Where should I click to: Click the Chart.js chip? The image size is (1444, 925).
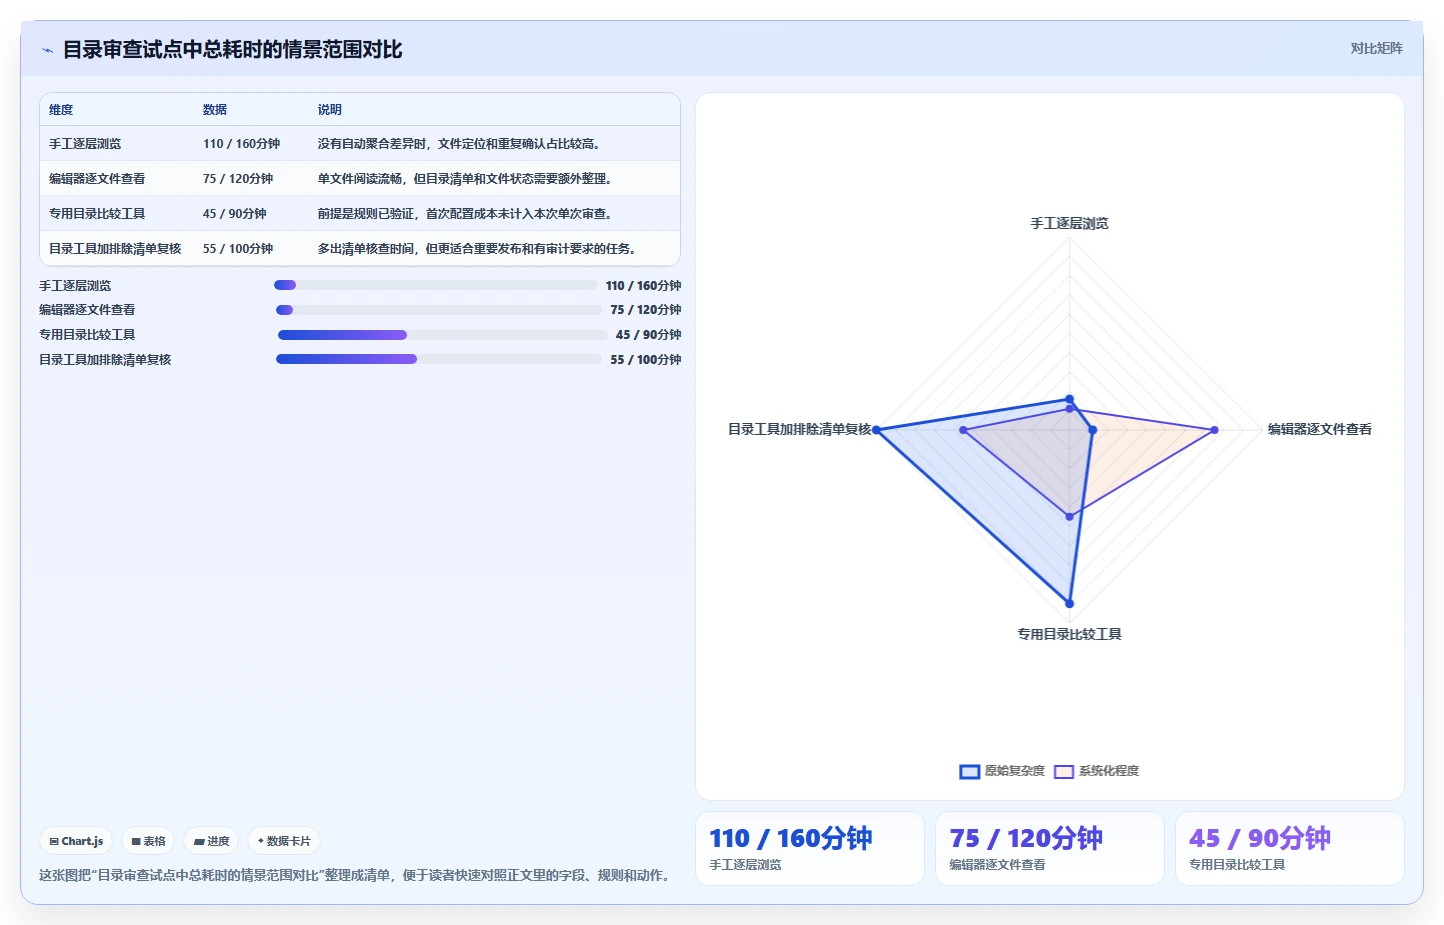point(76,841)
